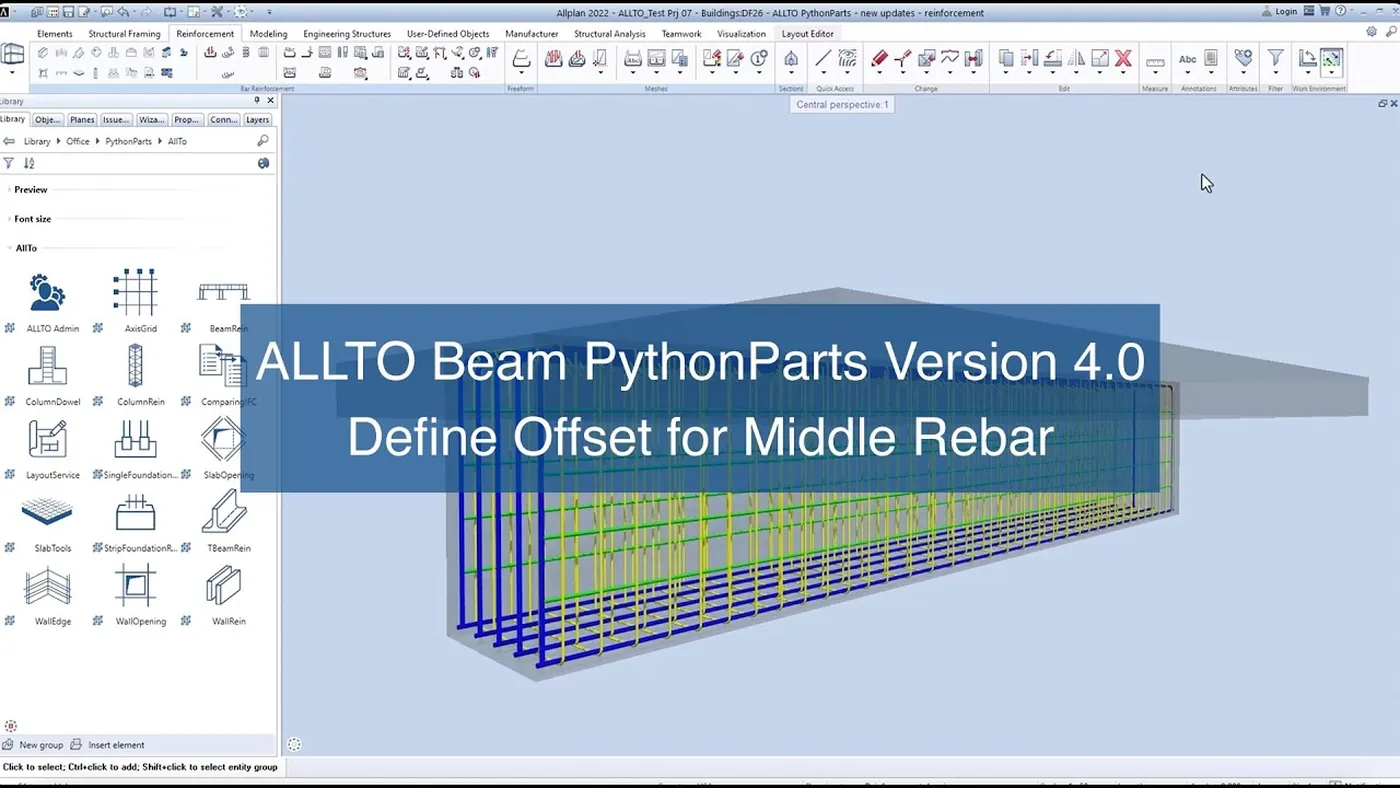Select the Measure ruler tool
1400x788 pixels.
[1155, 62]
